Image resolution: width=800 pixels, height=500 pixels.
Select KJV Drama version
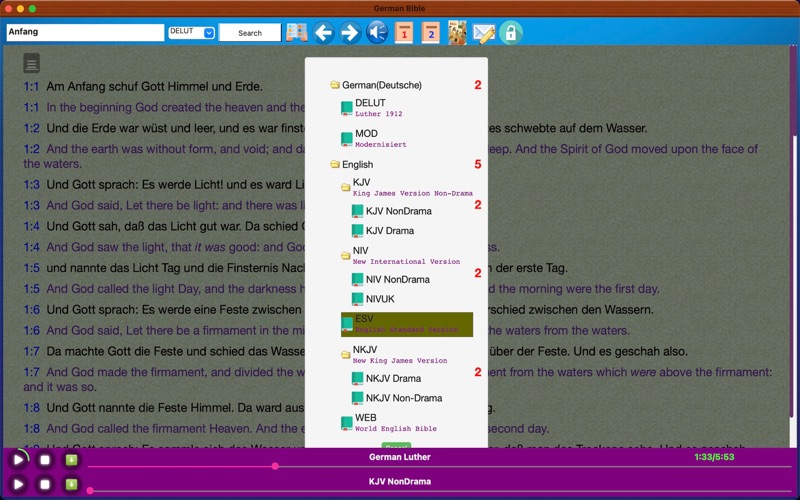390,231
